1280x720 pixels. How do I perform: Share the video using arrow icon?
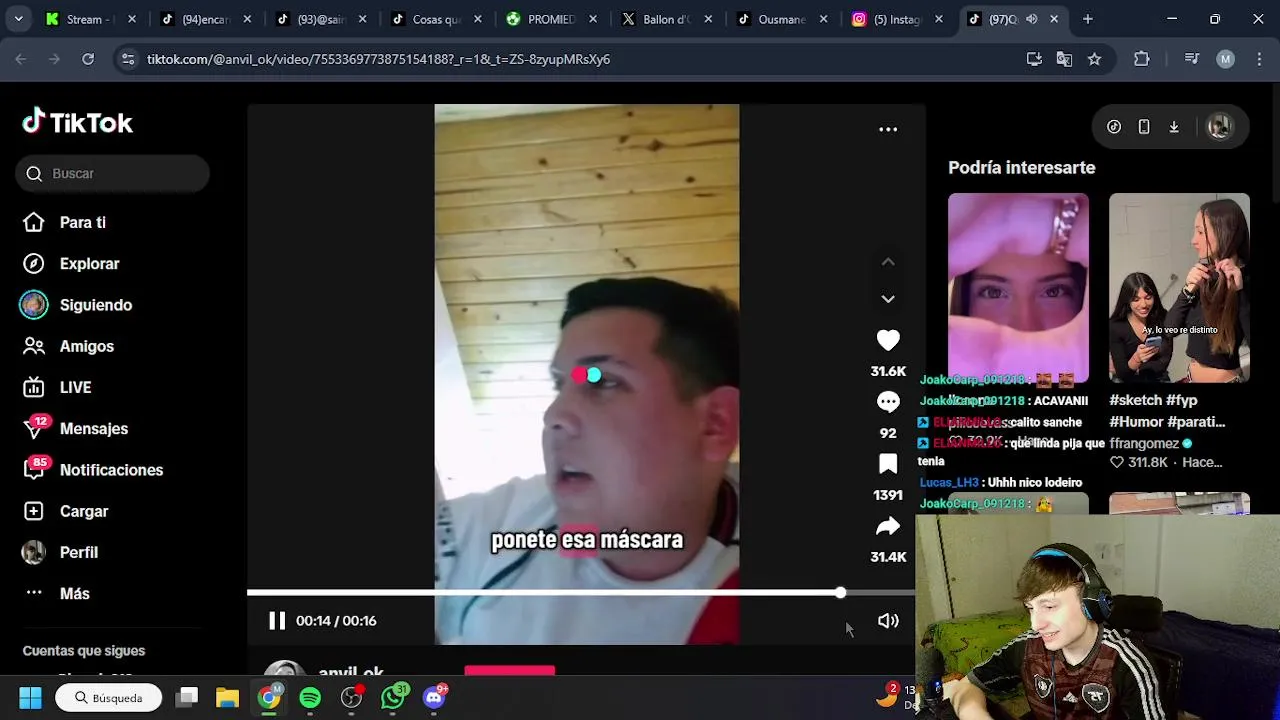click(888, 526)
